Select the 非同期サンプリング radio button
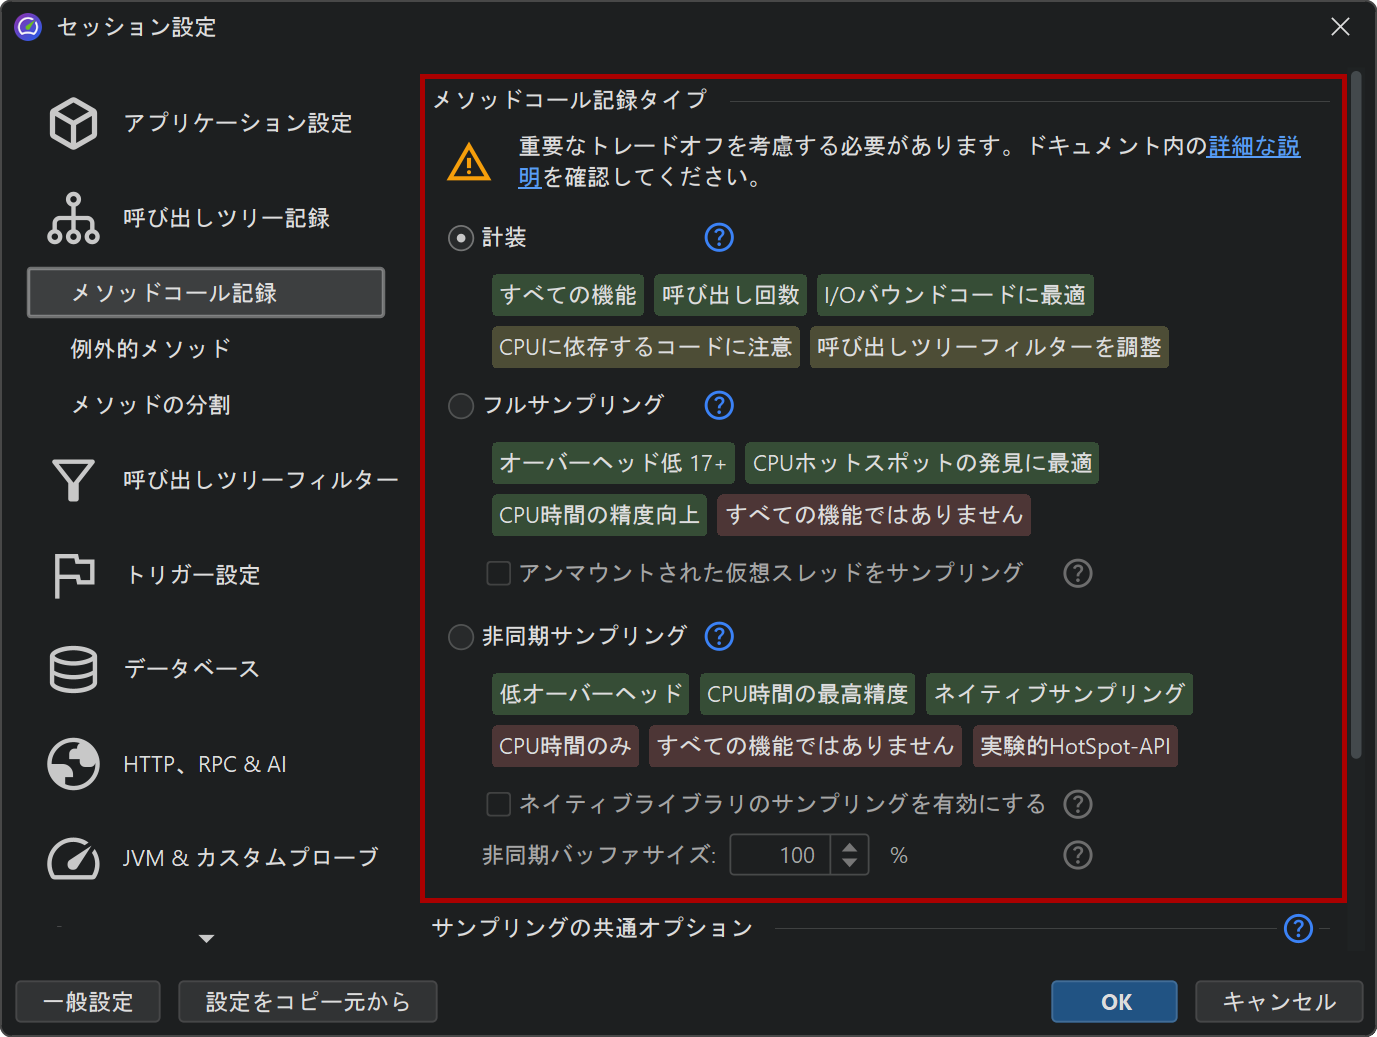Screen dimensions: 1377x1037 tap(461, 637)
